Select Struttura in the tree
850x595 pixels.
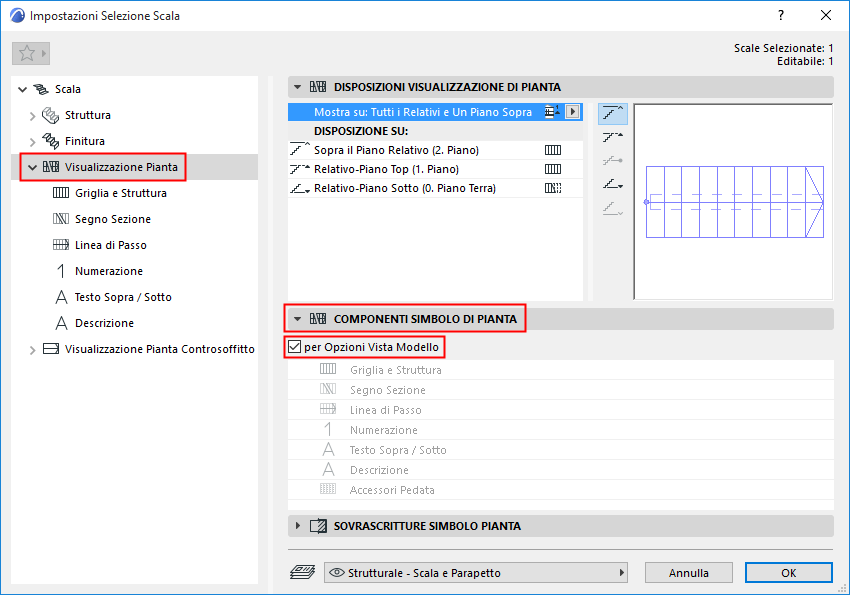tap(88, 115)
